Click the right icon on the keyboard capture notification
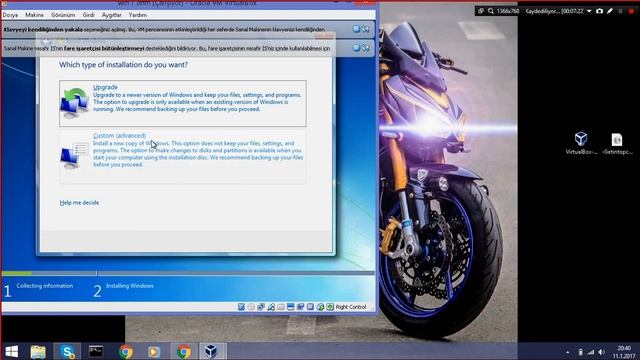 (x=366, y=29)
